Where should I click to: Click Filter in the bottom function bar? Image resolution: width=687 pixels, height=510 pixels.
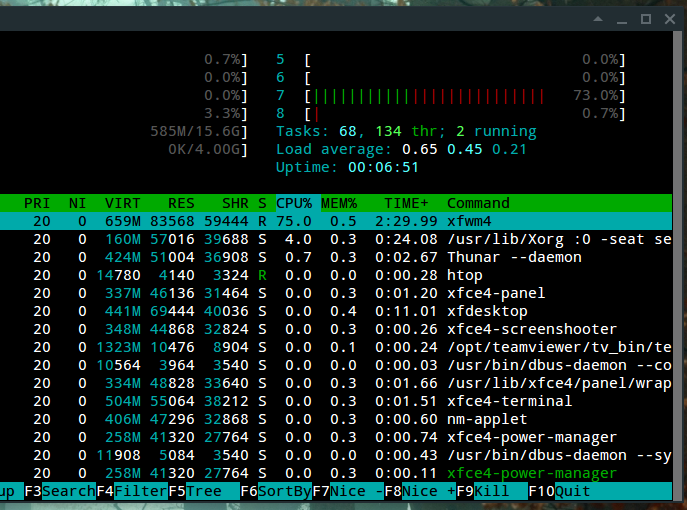coord(141,492)
